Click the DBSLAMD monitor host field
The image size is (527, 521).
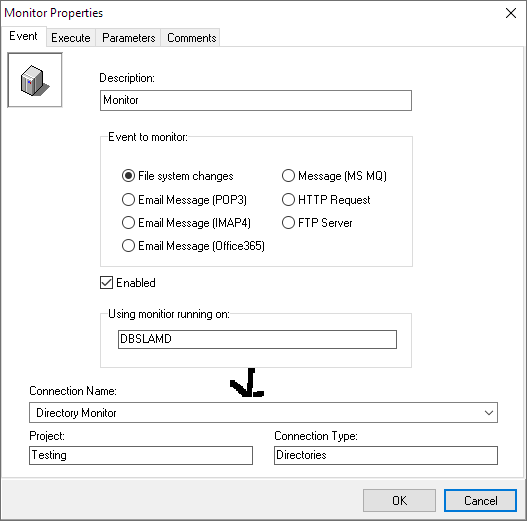point(257,339)
